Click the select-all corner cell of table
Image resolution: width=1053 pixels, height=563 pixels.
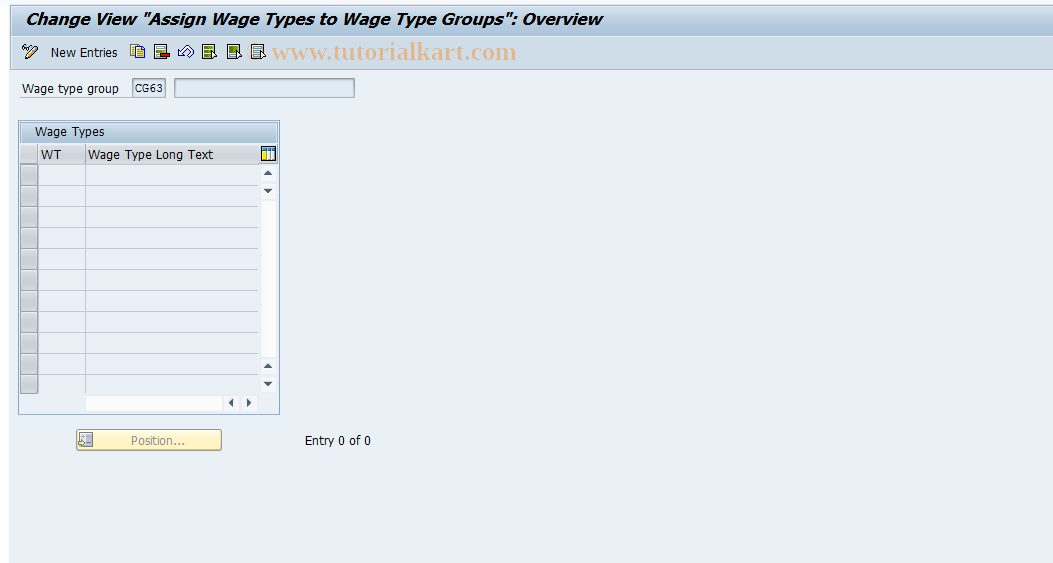click(29, 155)
